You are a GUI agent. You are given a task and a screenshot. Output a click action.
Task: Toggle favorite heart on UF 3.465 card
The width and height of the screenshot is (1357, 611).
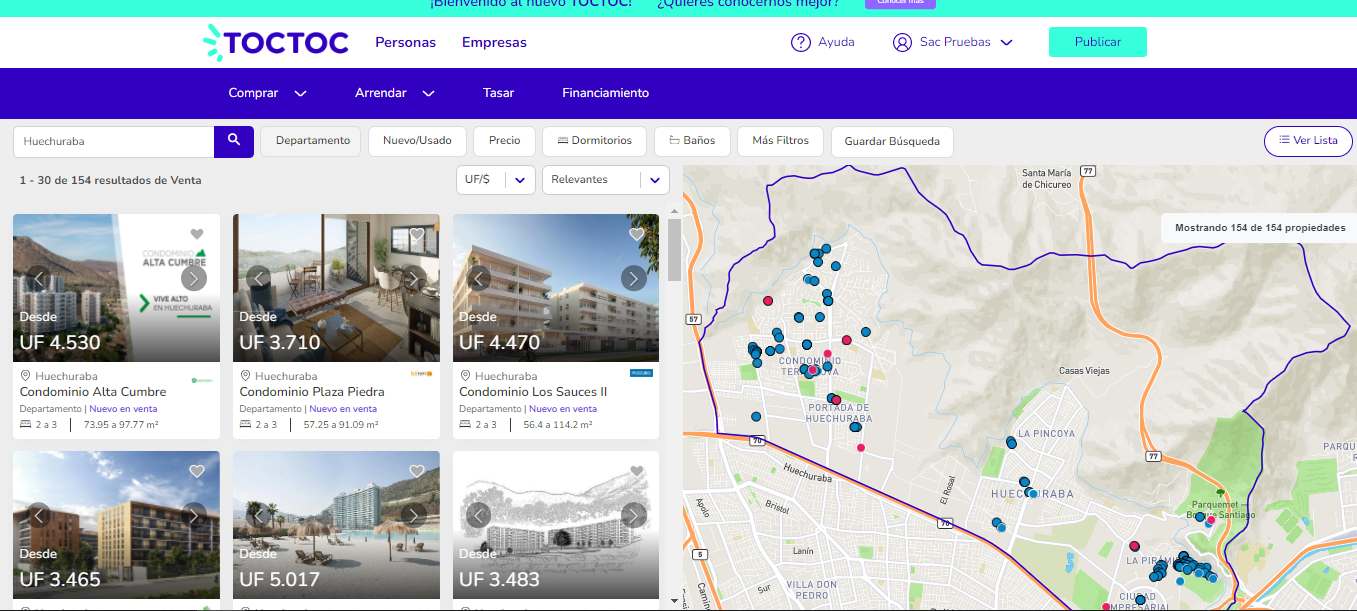197,471
